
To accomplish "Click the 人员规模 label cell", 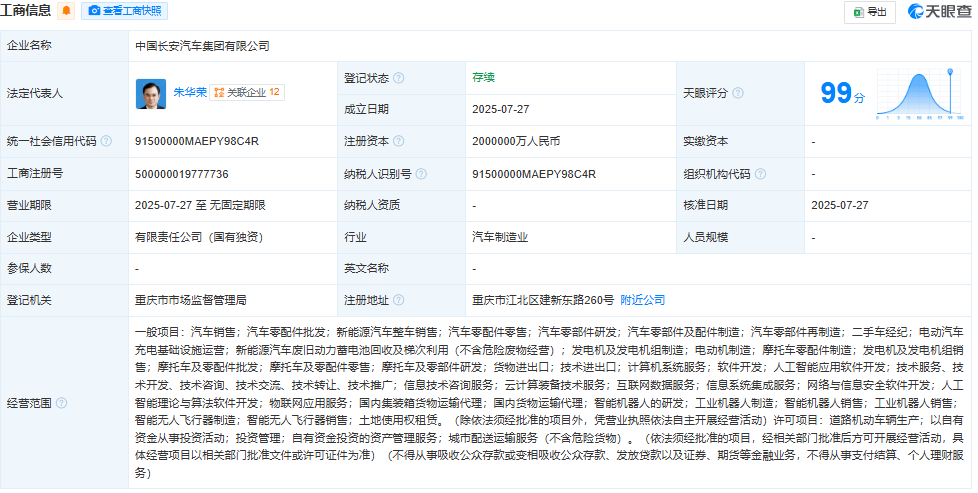I will tap(740, 237).
